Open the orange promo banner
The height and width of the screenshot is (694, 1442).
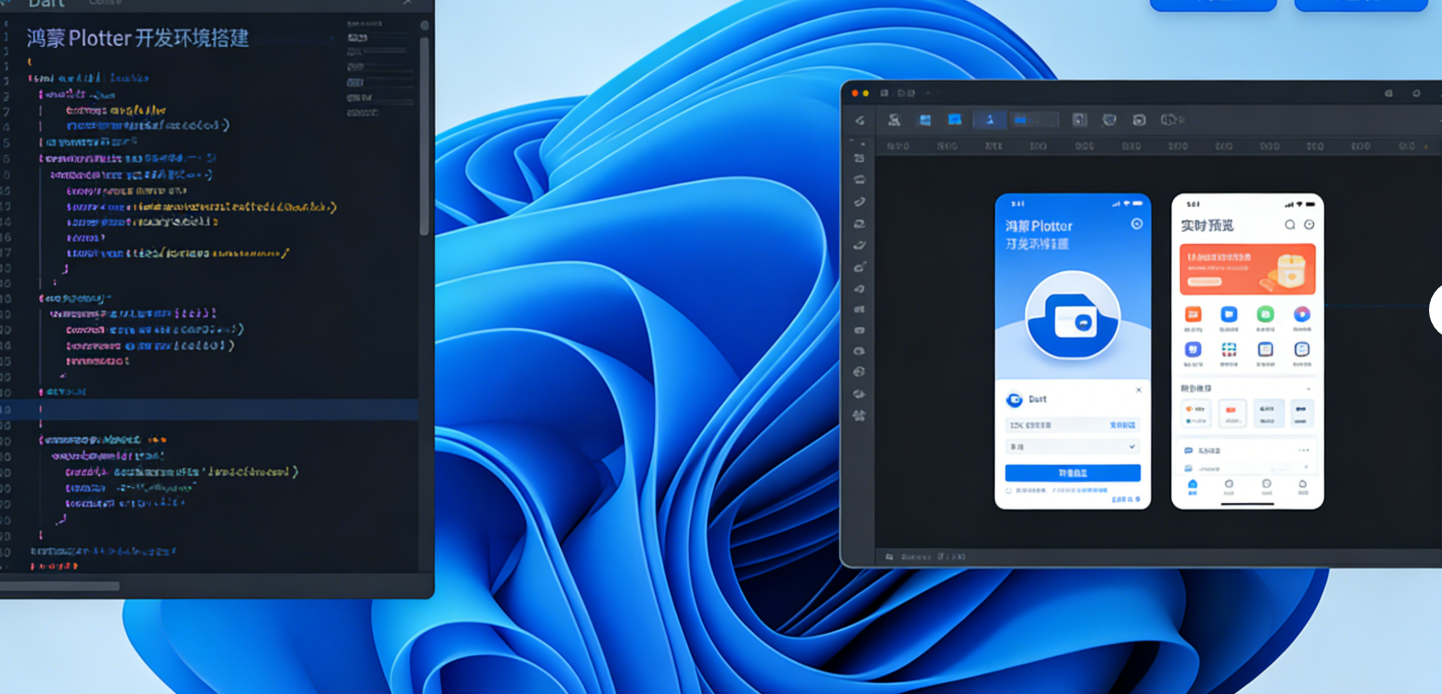(x=1248, y=269)
